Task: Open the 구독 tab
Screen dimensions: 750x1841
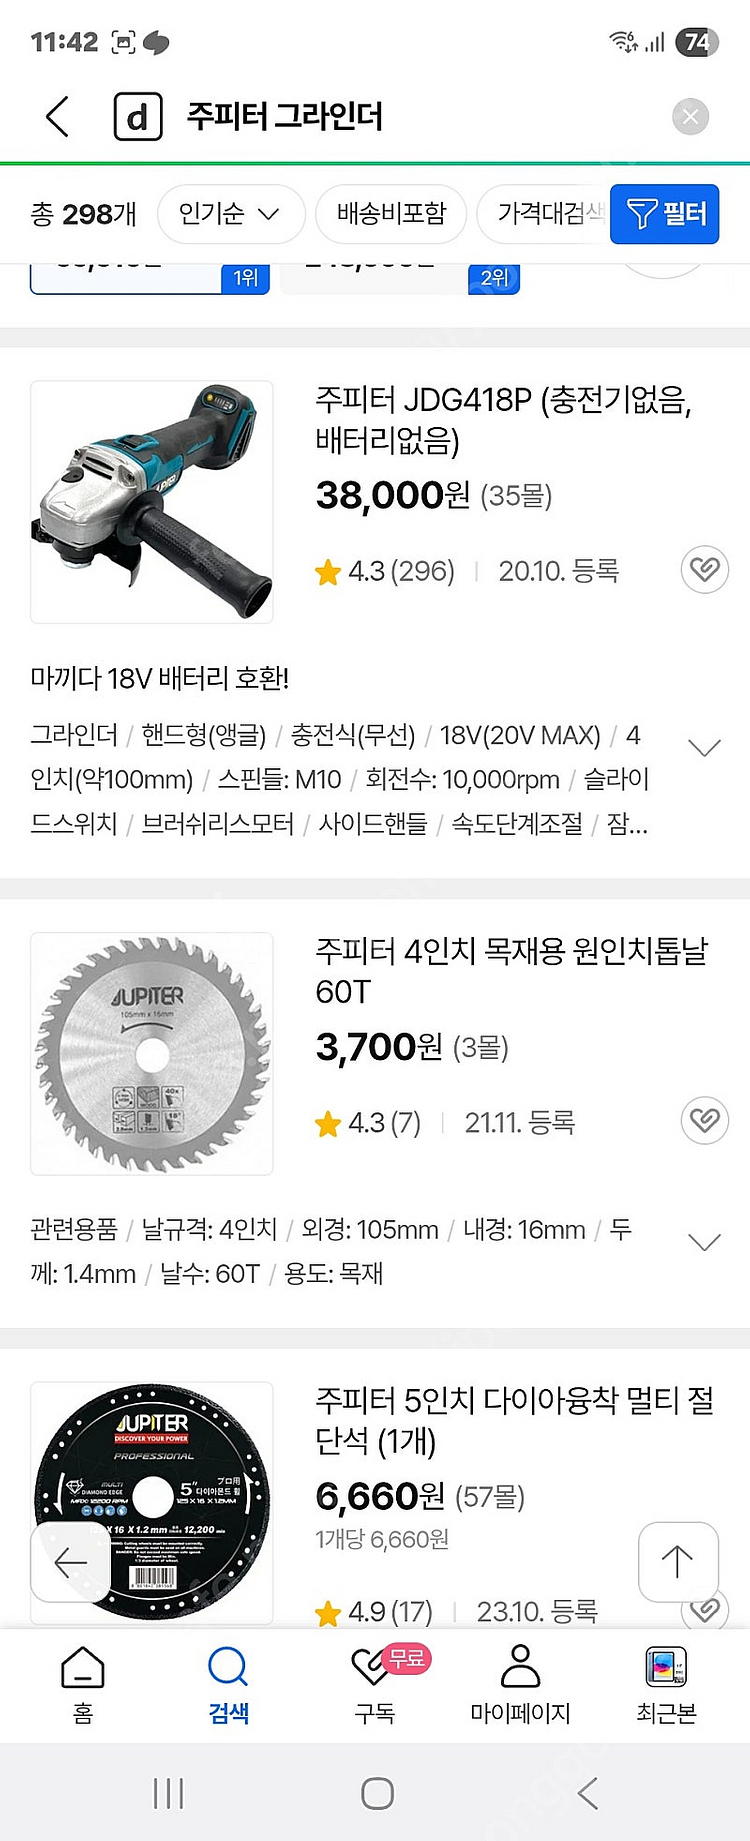Action: (x=376, y=1686)
